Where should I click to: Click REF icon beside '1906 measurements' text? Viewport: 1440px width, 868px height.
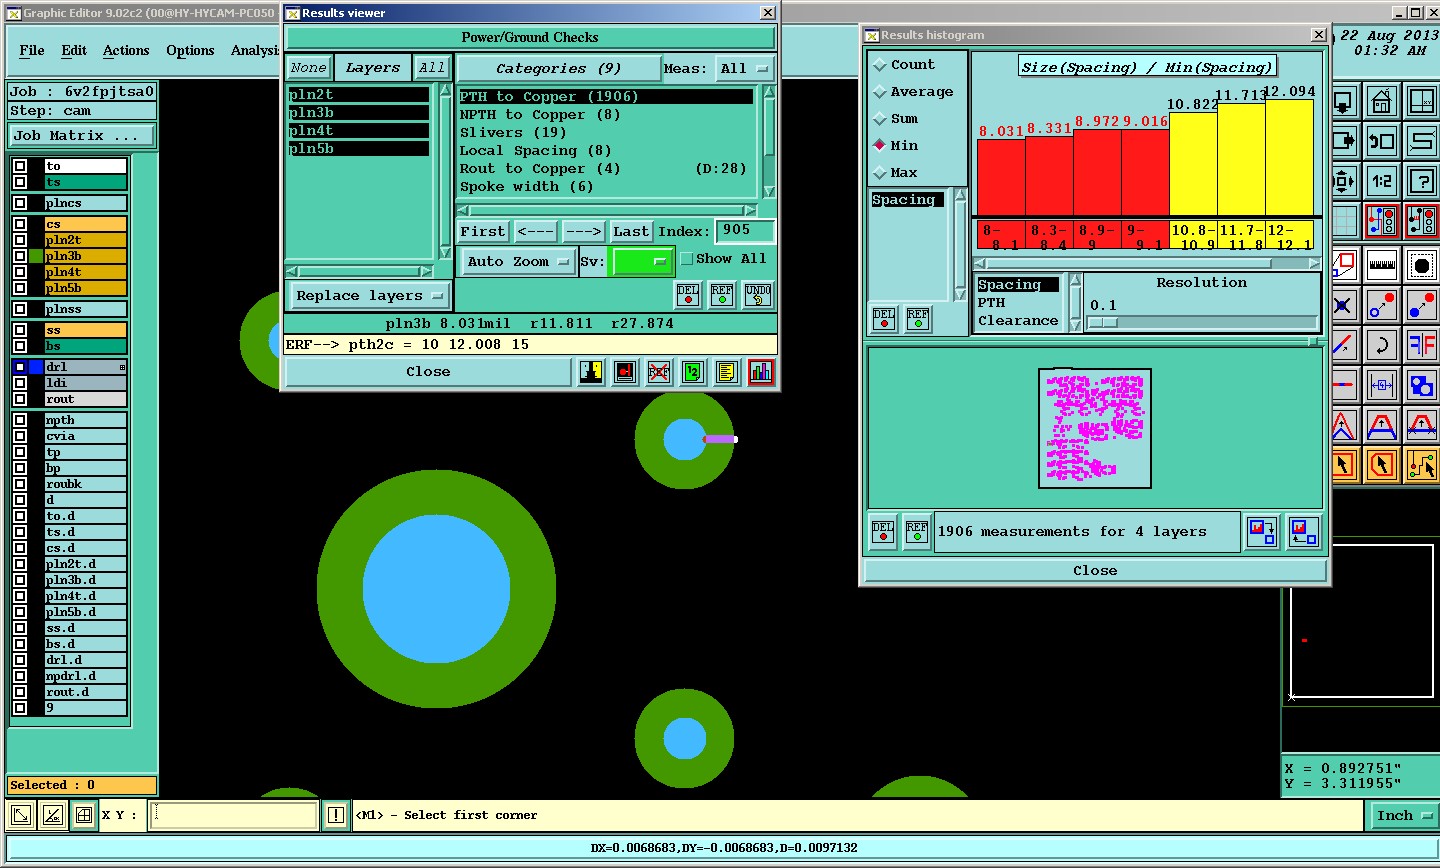[x=917, y=532]
